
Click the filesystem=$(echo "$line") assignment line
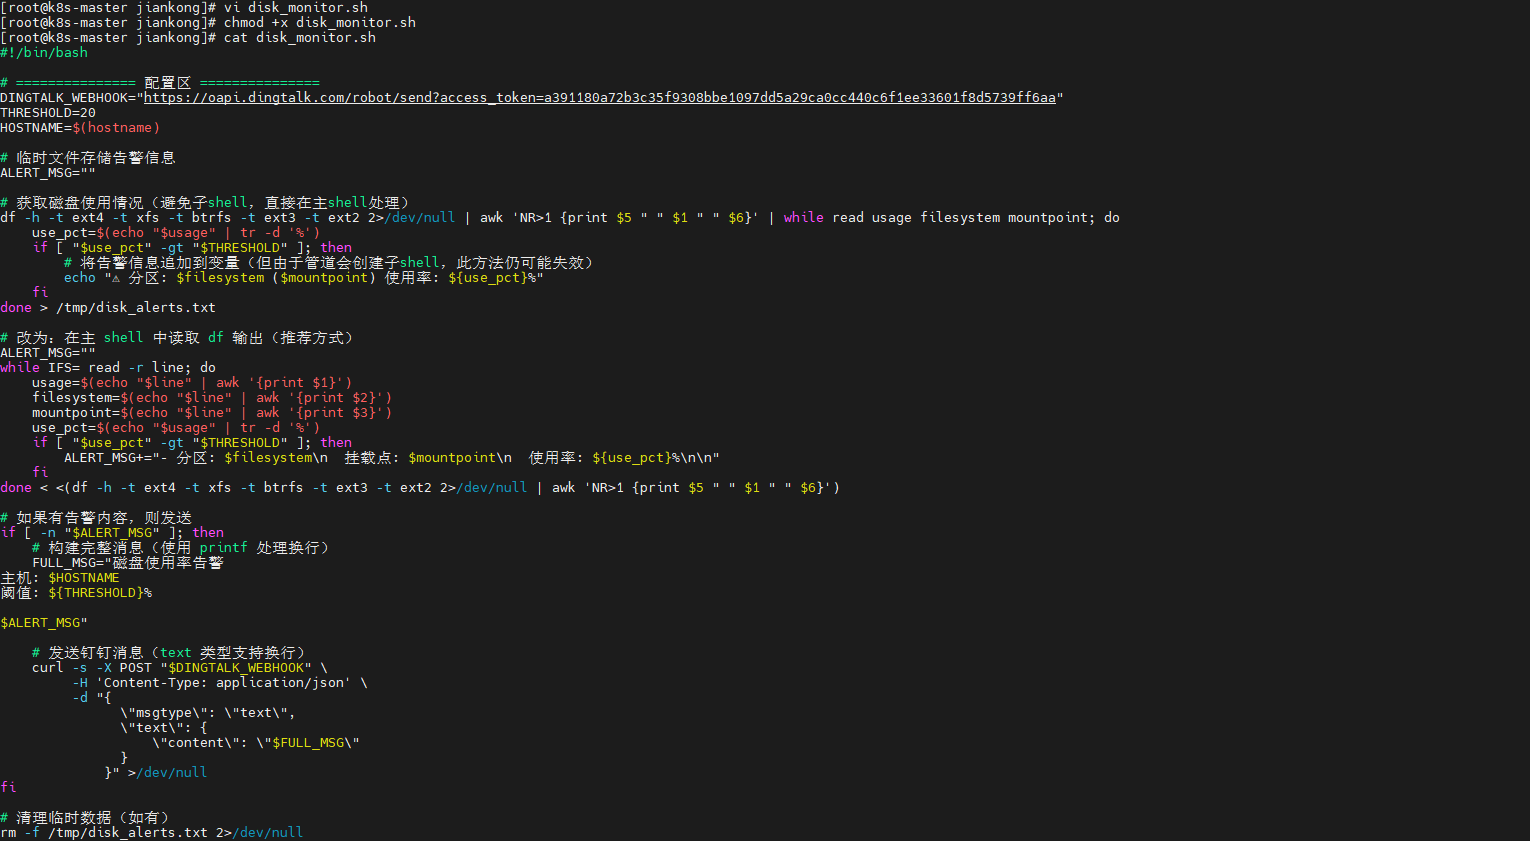click(x=211, y=398)
